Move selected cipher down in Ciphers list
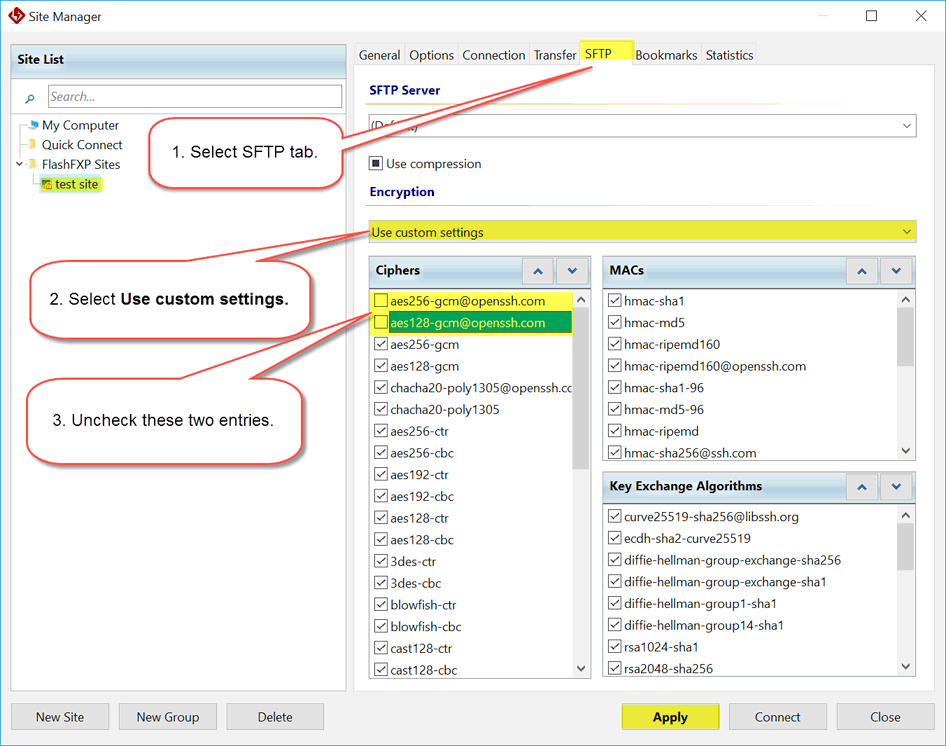This screenshot has height=746, width=946. (572, 271)
